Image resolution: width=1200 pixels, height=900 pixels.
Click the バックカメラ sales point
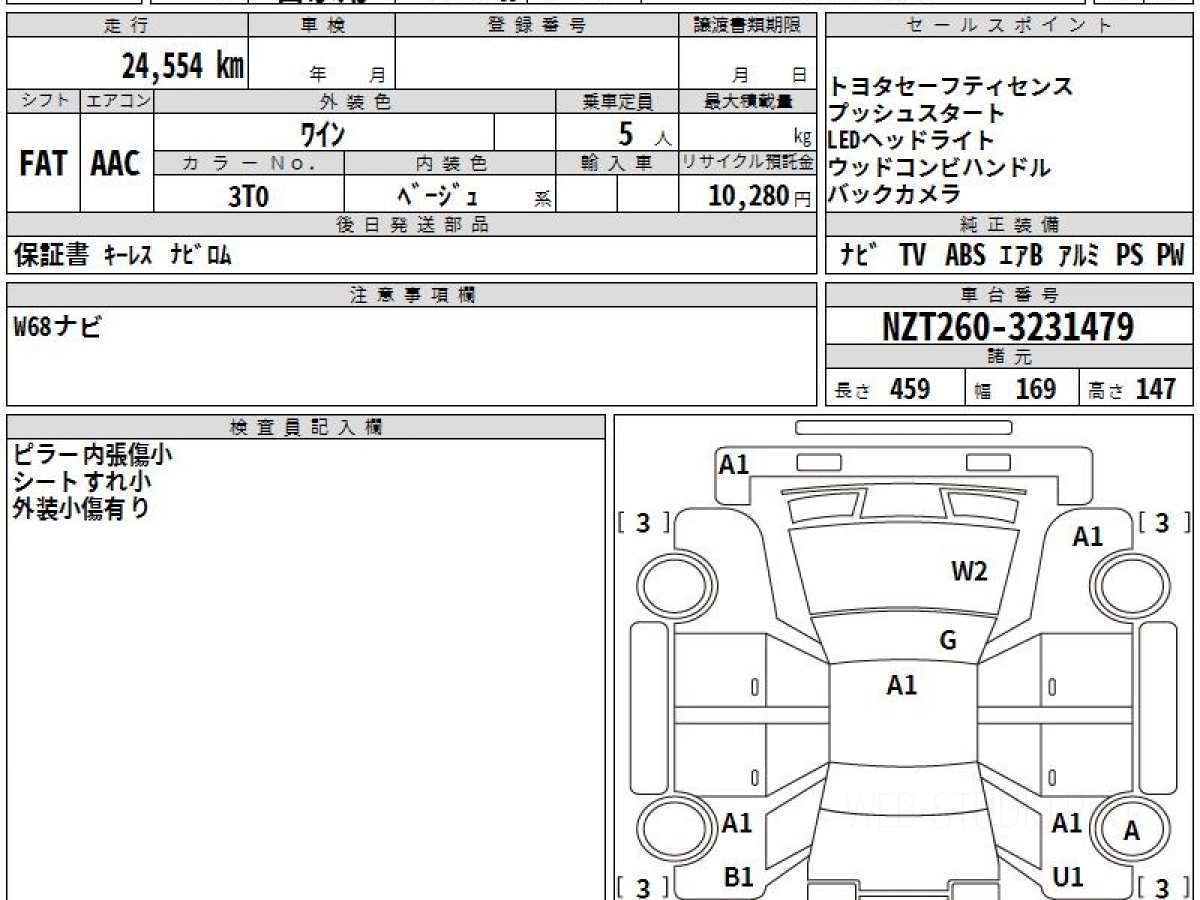coord(895,194)
